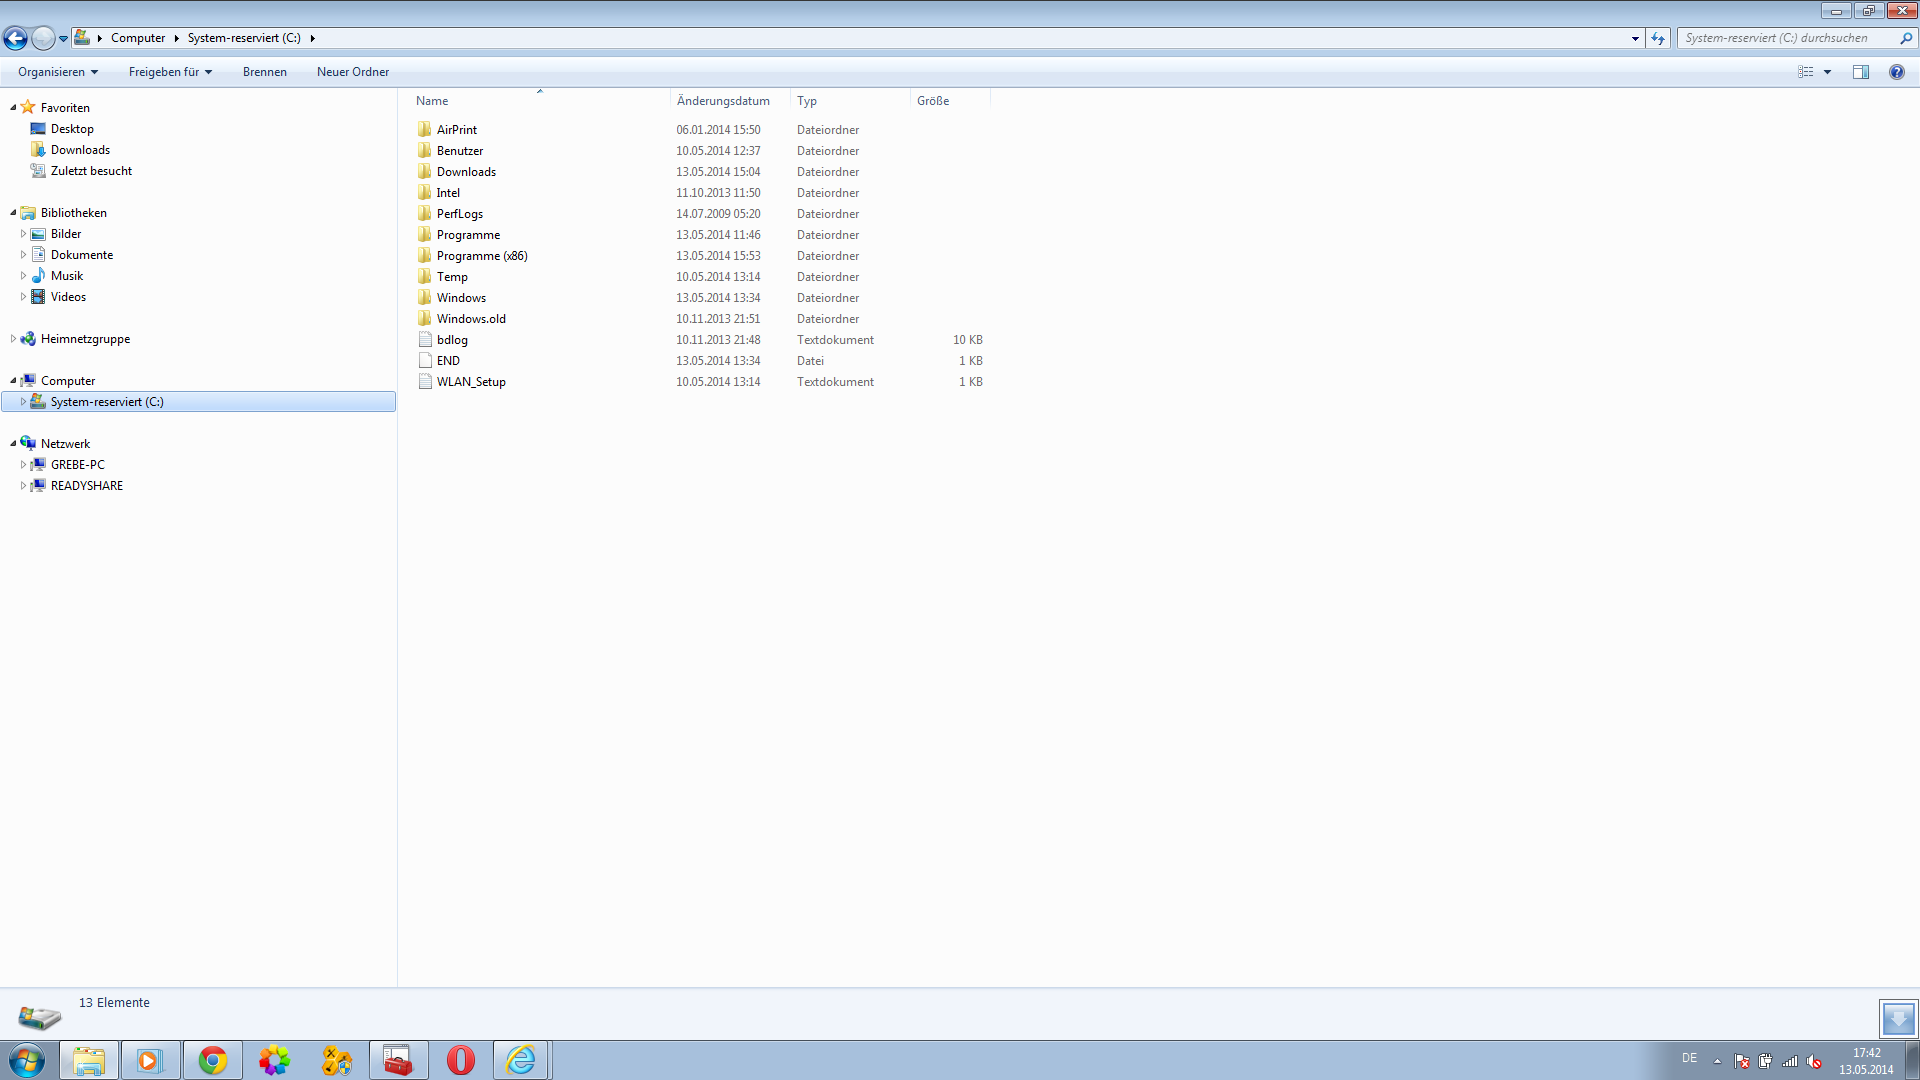
Task: Sort files by Änderungsdatum column header
Action: (x=723, y=101)
